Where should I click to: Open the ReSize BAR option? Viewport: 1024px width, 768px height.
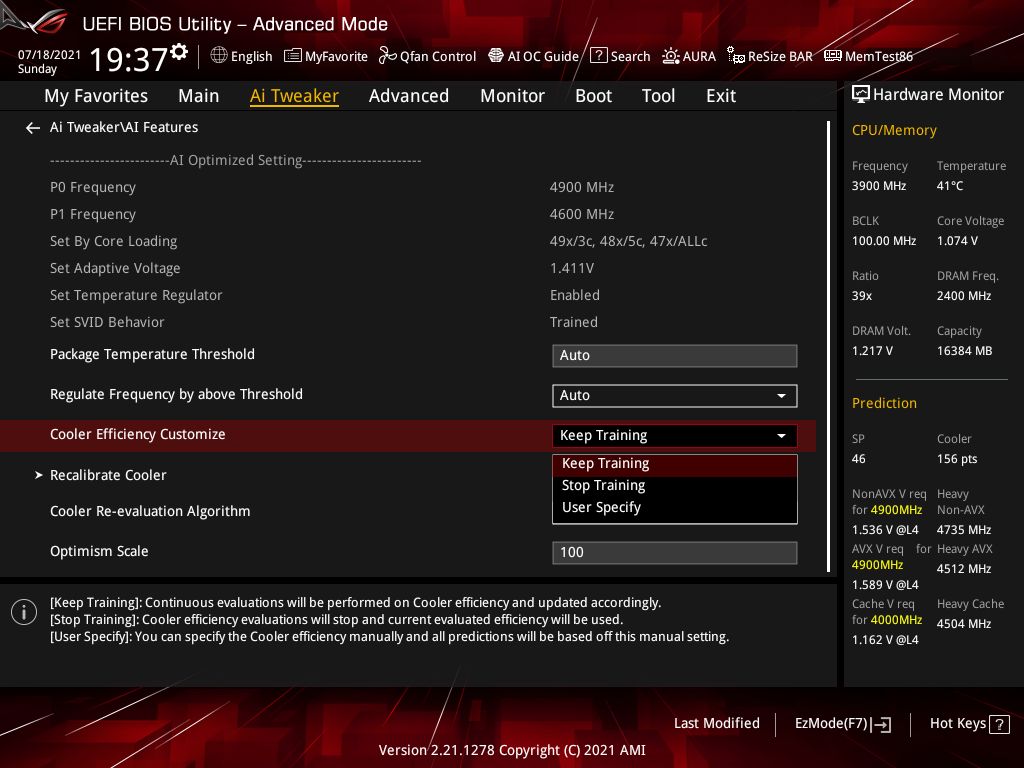(x=769, y=56)
